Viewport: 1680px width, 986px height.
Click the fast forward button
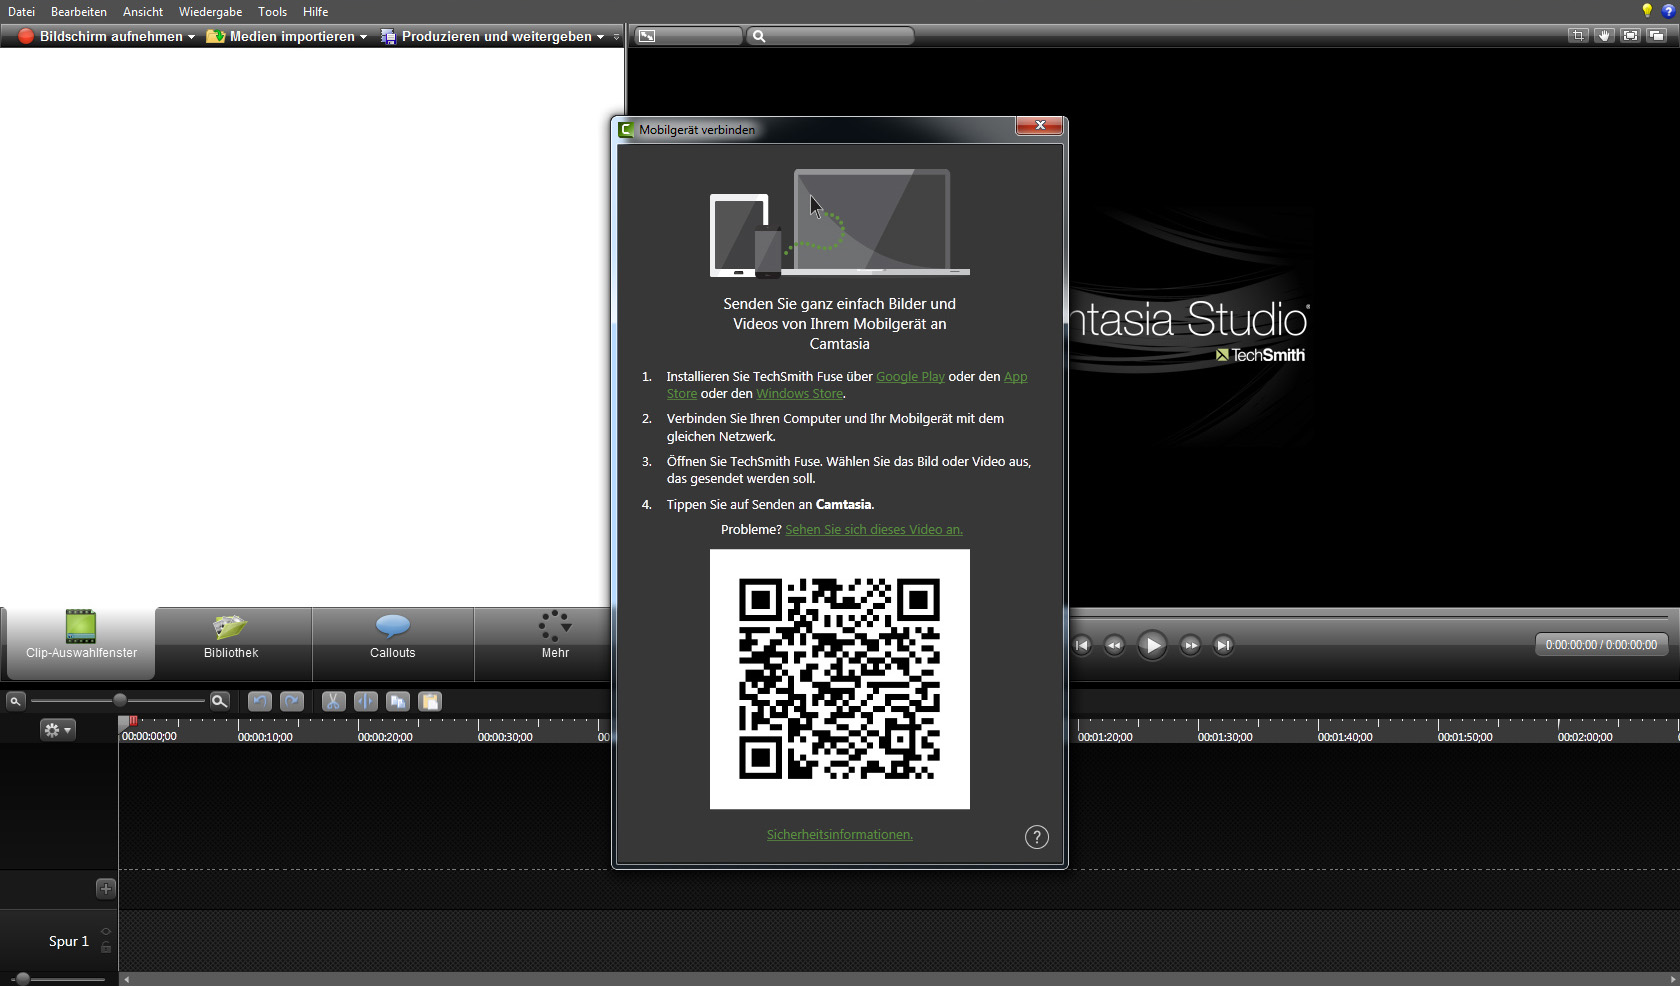1190,645
